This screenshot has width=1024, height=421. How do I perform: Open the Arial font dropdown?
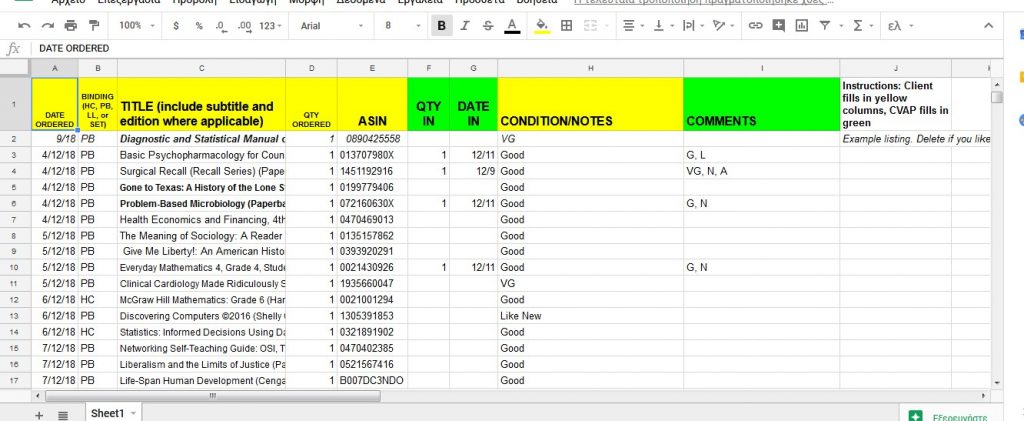click(x=332, y=25)
